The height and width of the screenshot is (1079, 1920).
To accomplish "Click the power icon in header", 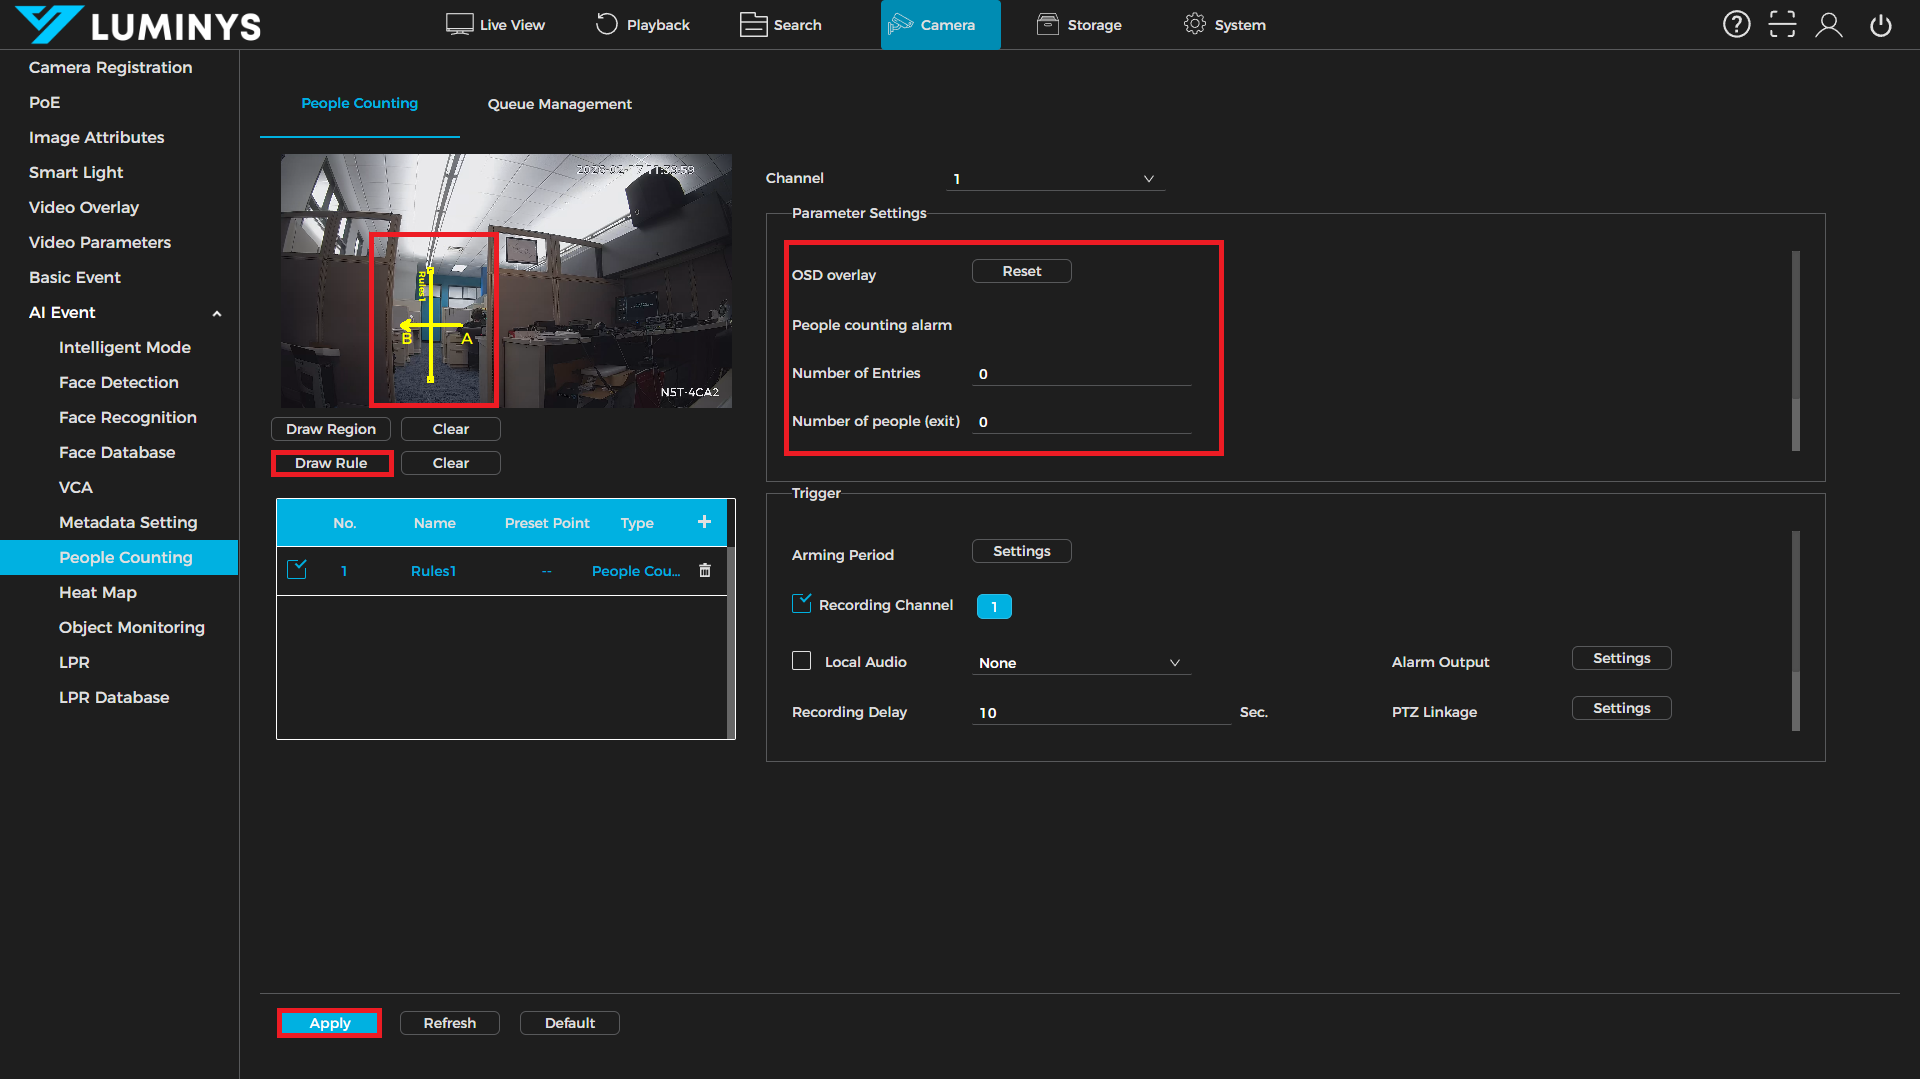I will pyautogui.click(x=1880, y=25).
